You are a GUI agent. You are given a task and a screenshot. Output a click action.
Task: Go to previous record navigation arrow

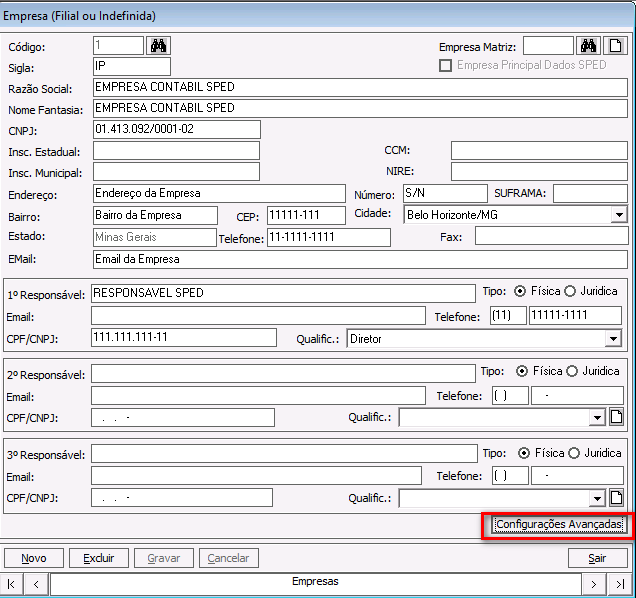click(36, 583)
